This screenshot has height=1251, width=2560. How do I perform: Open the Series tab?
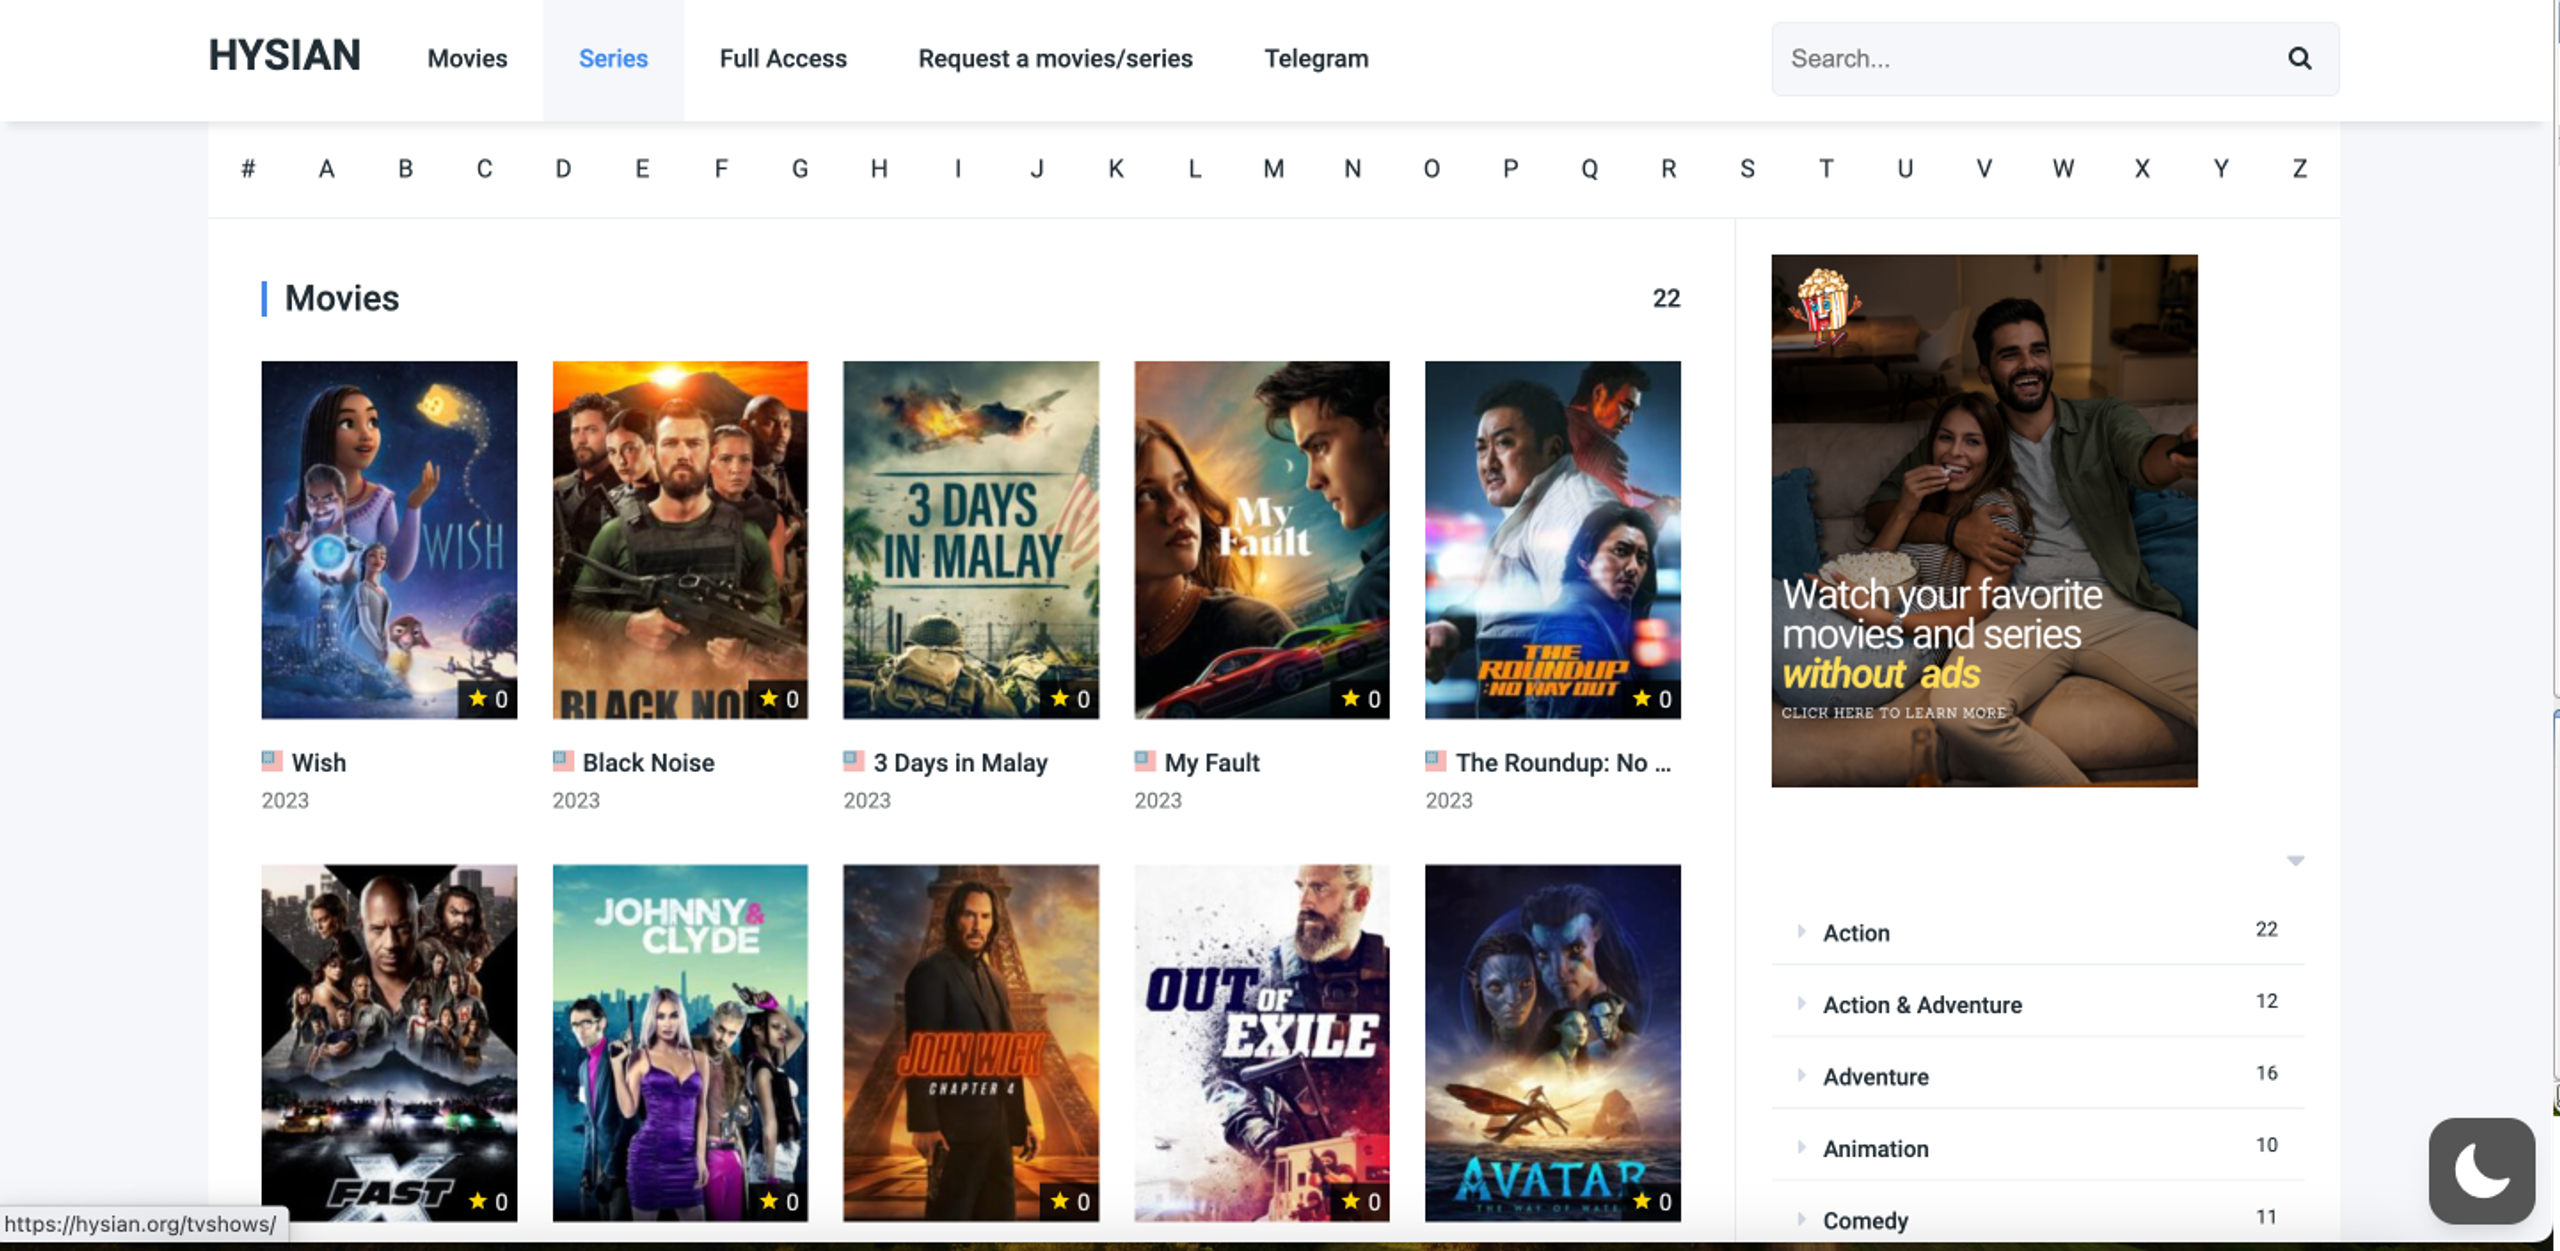point(613,59)
